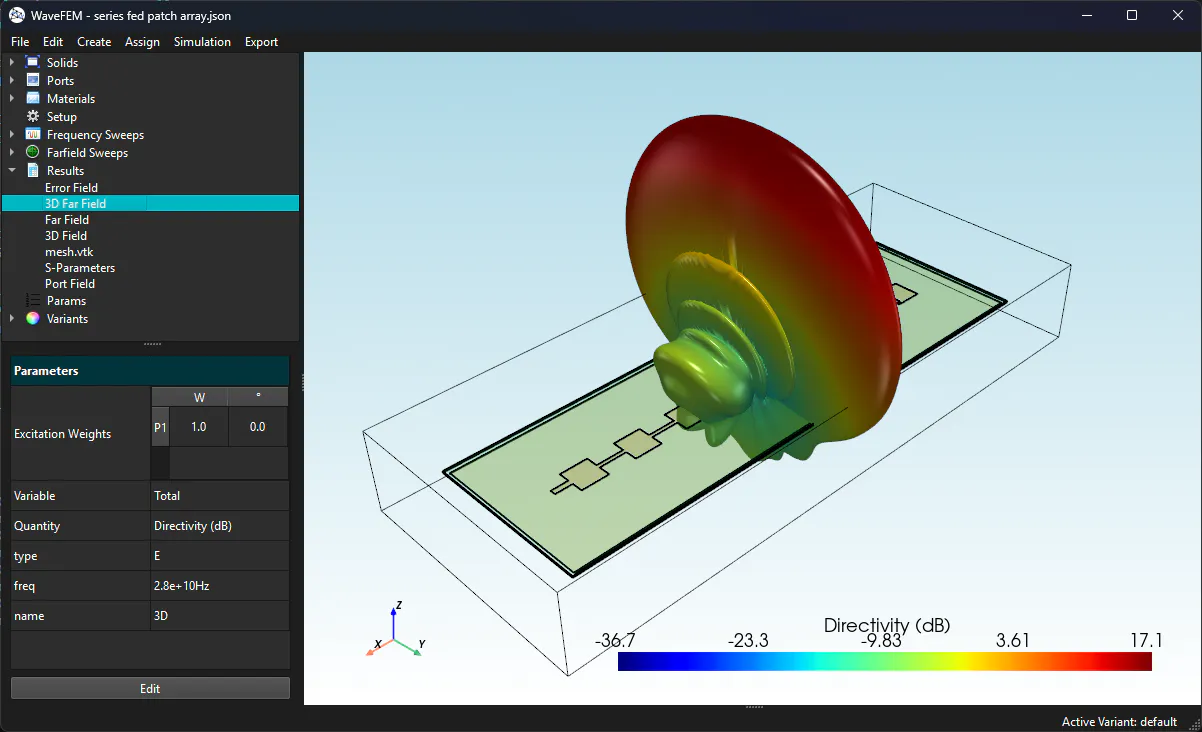Click the Materials tree icon
Viewport: 1202px width, 732px height.
[33, 98]
